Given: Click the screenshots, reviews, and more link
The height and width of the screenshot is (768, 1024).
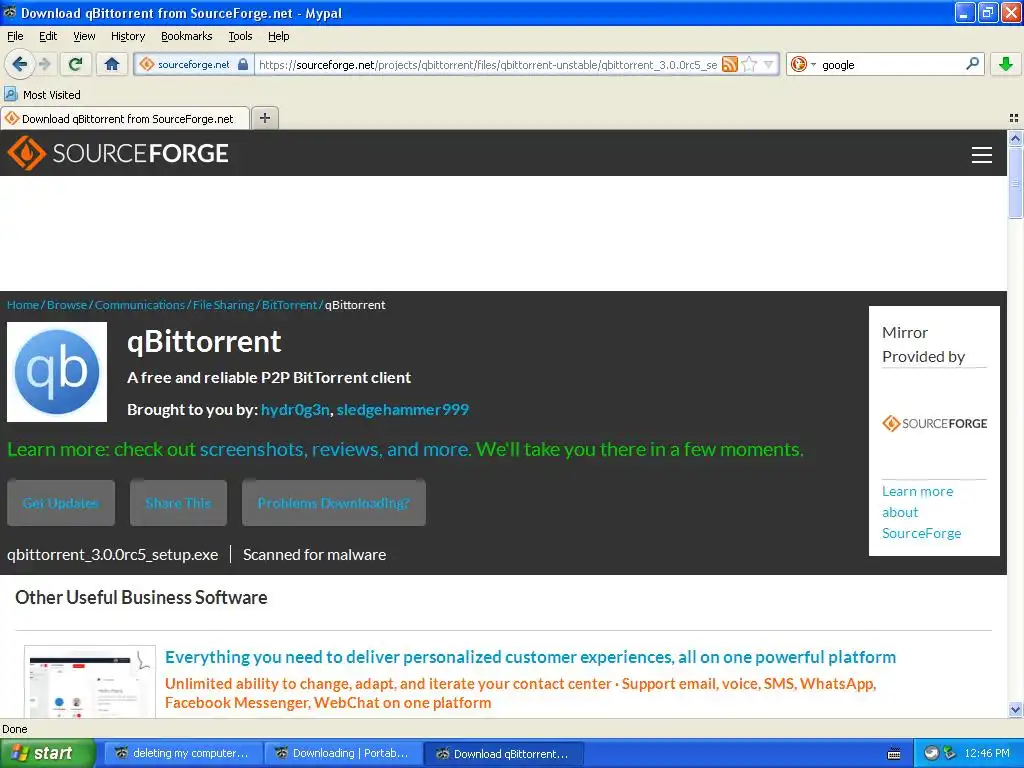Looking at the screenshot, I should click(x=335, y=449).
